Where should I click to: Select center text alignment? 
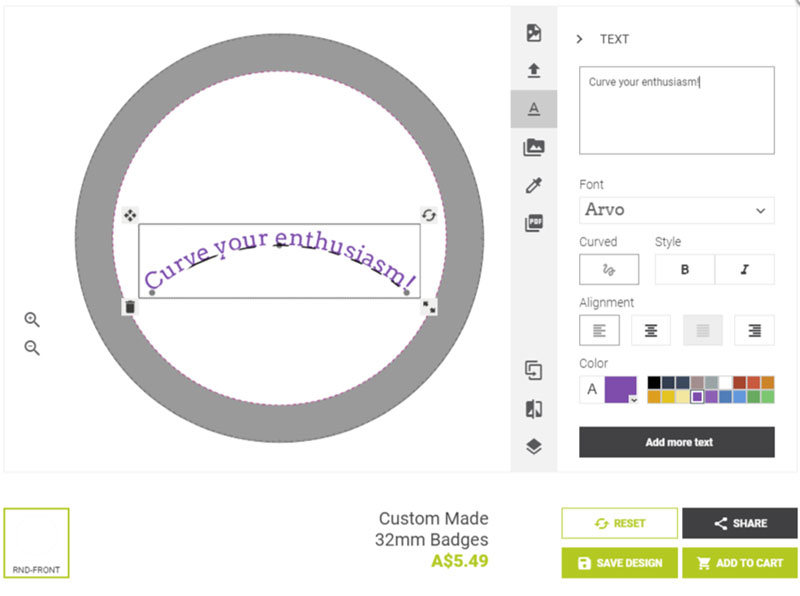click(651, 330)
